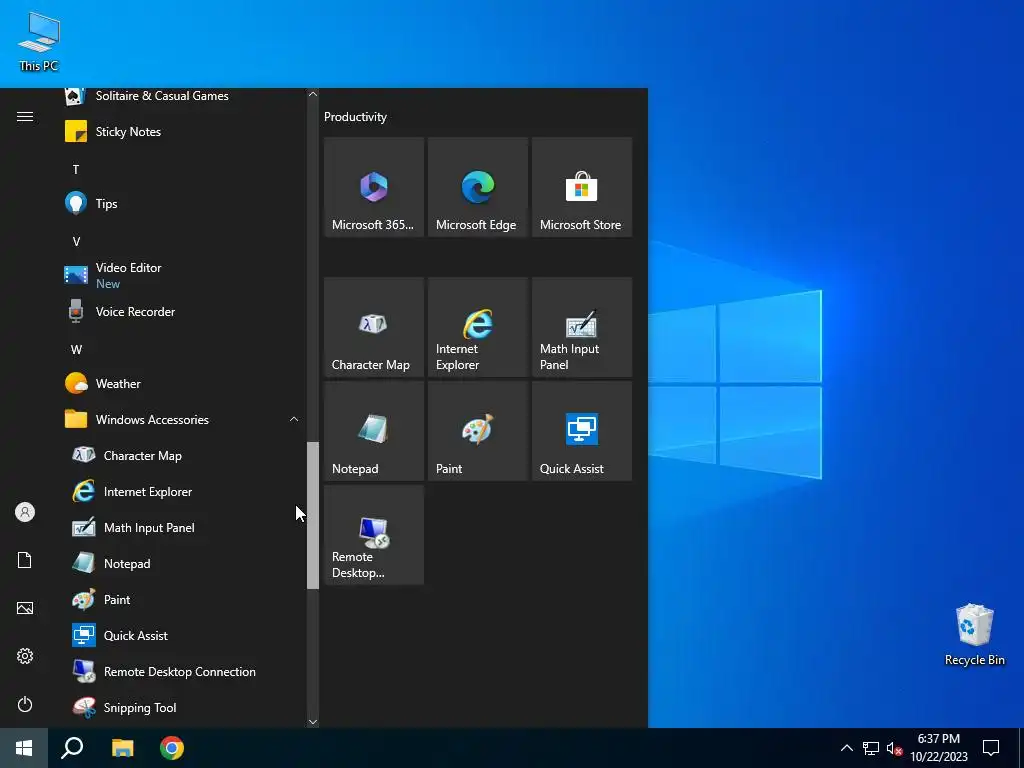Screen dimensions: 1024x768
Task: Click the Microsoft Store tile
Action: pos(582,187)
